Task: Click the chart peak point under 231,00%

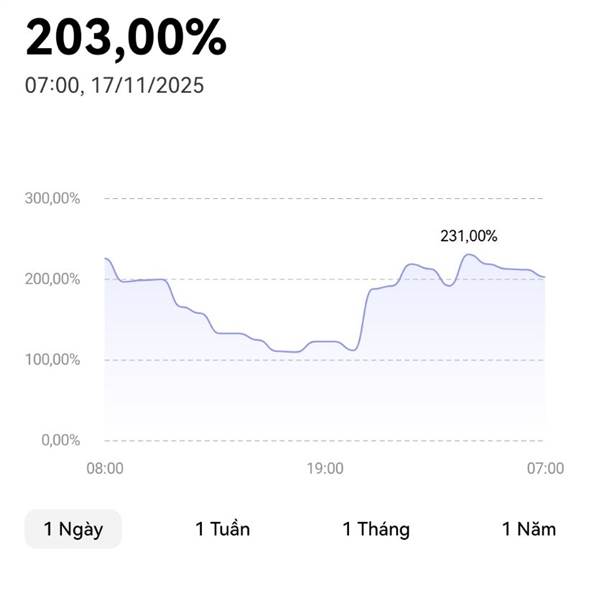Action: click(x=468, y=254)
